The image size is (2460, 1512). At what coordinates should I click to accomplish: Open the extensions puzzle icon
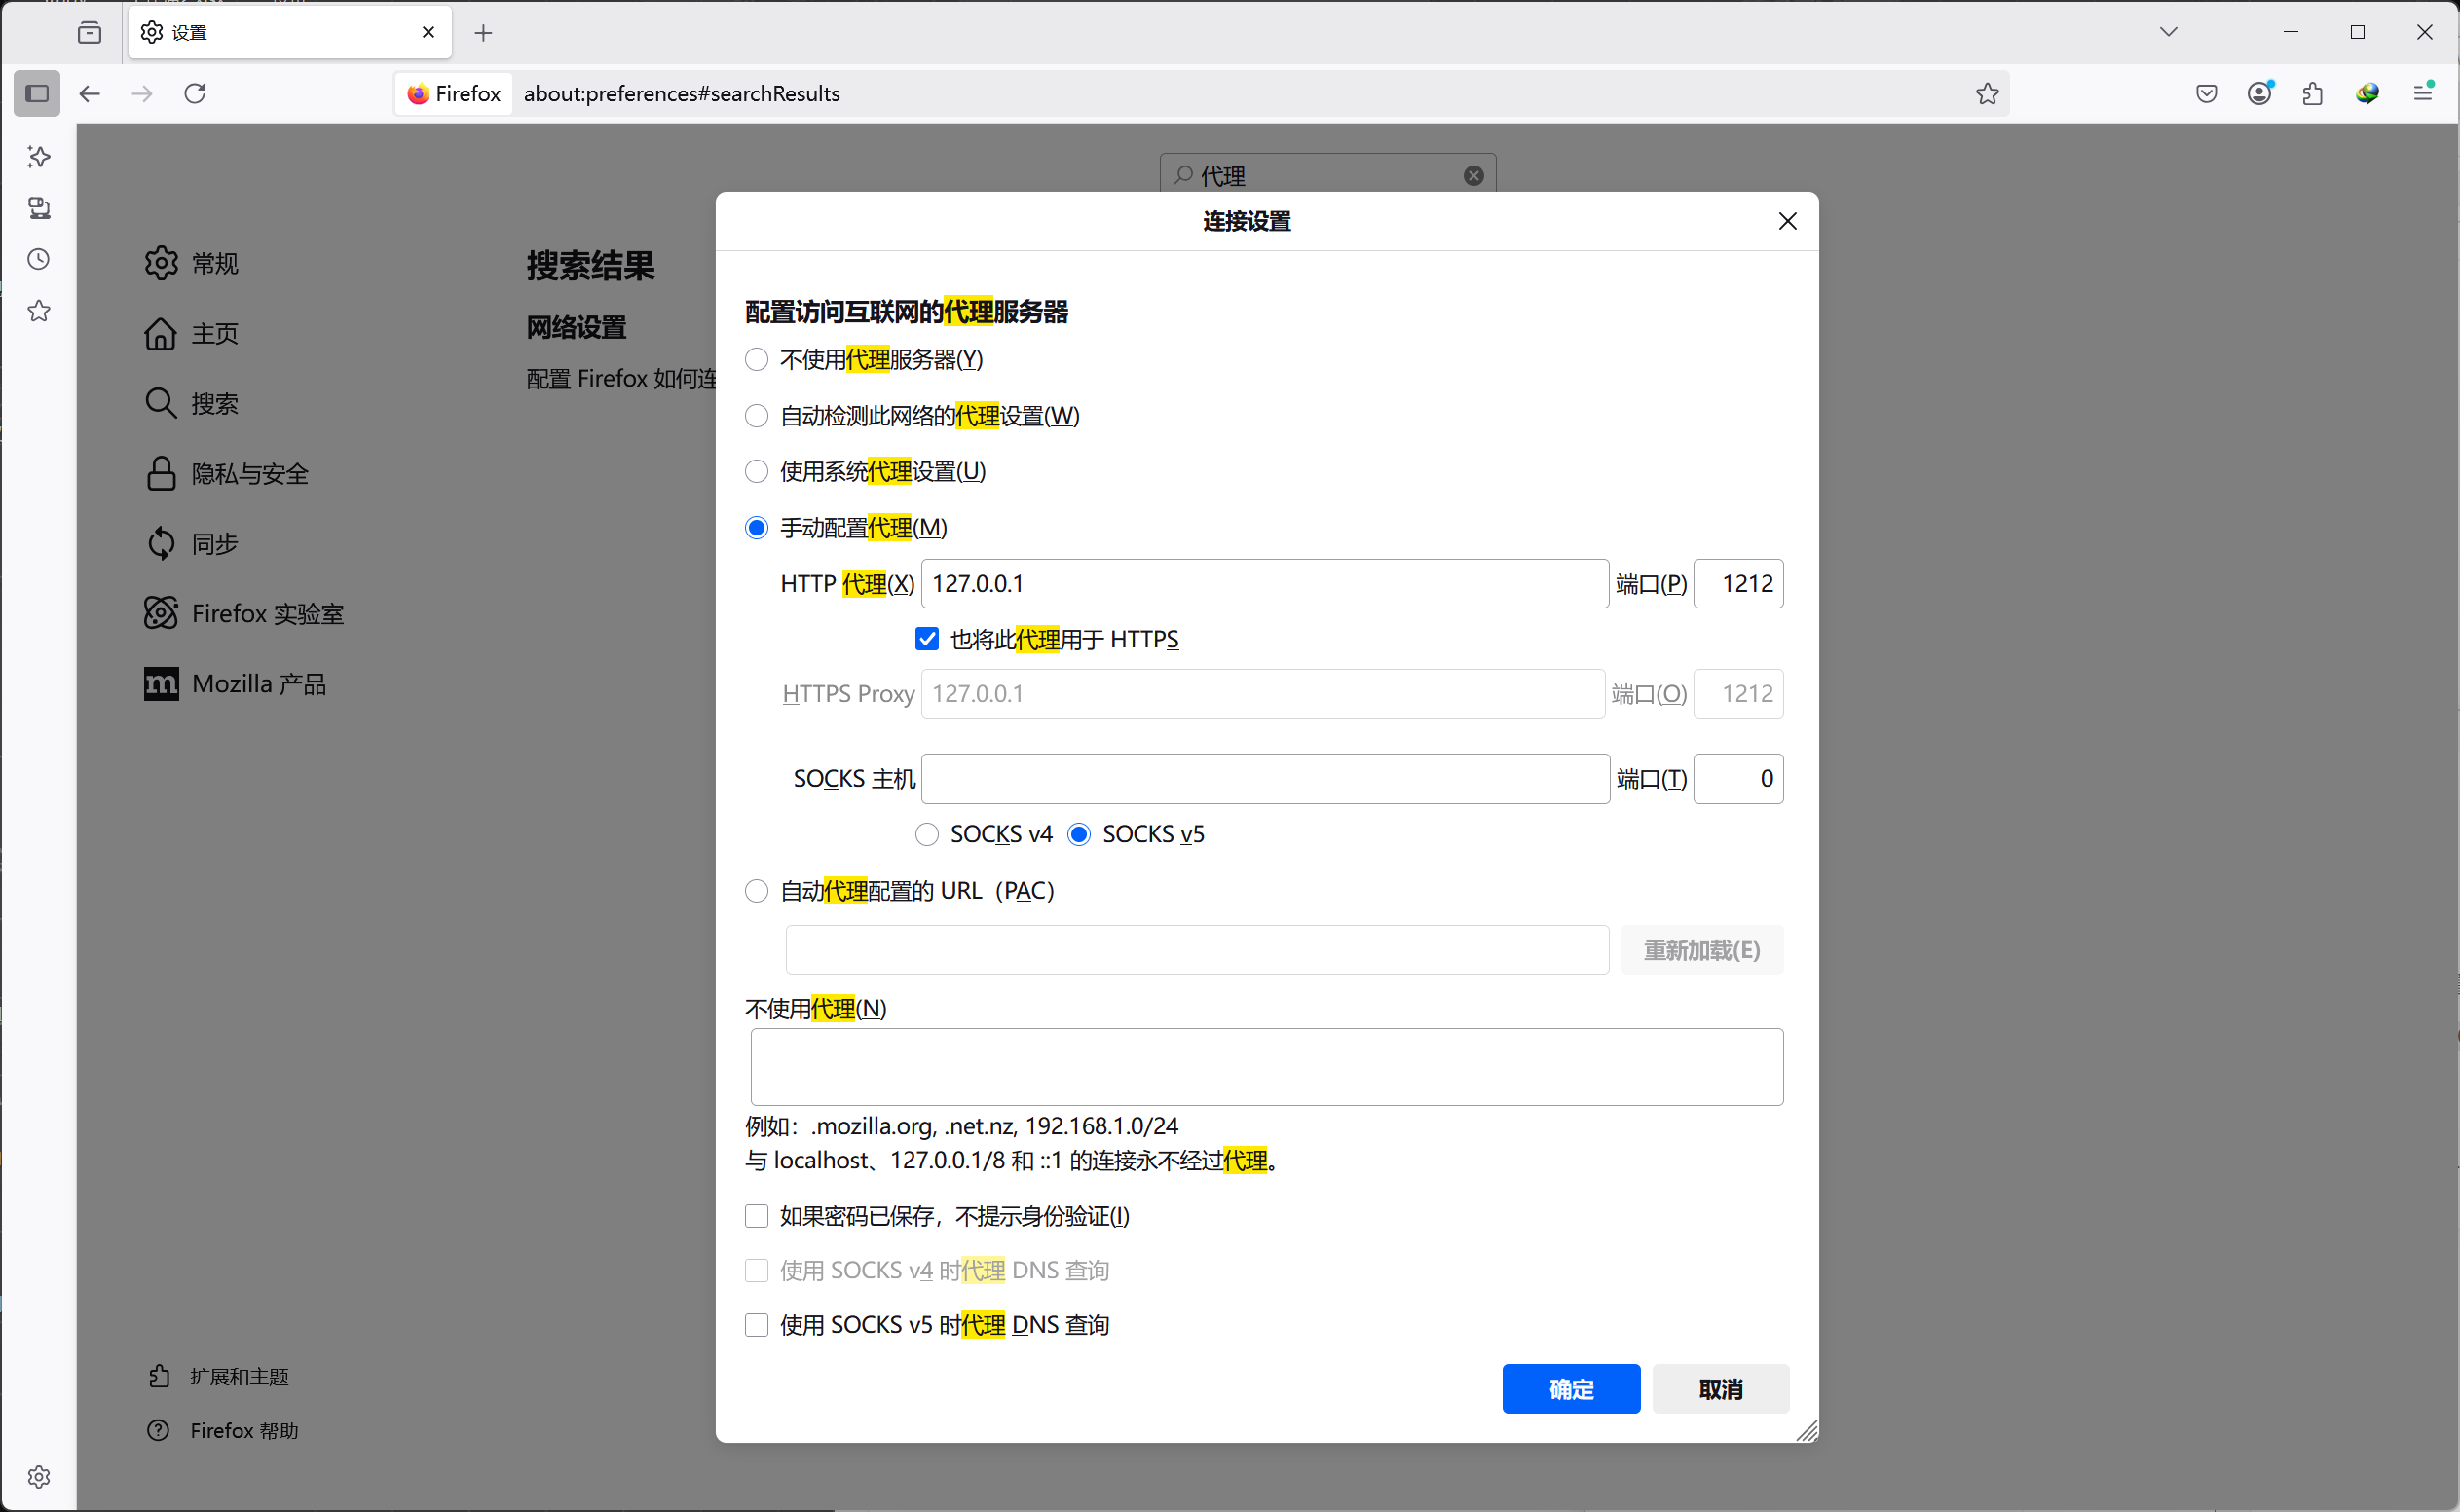coord(2312,94)
